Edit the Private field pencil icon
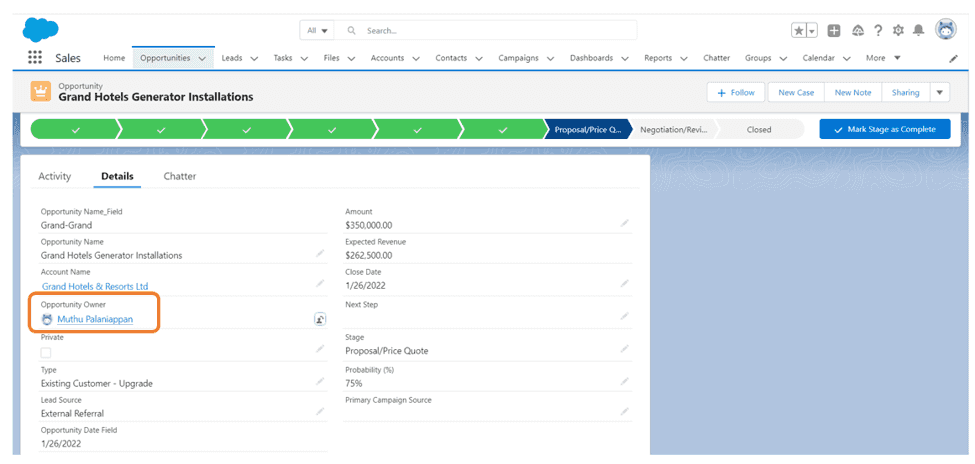Viewport: 975px width, 464px height. 320,348
